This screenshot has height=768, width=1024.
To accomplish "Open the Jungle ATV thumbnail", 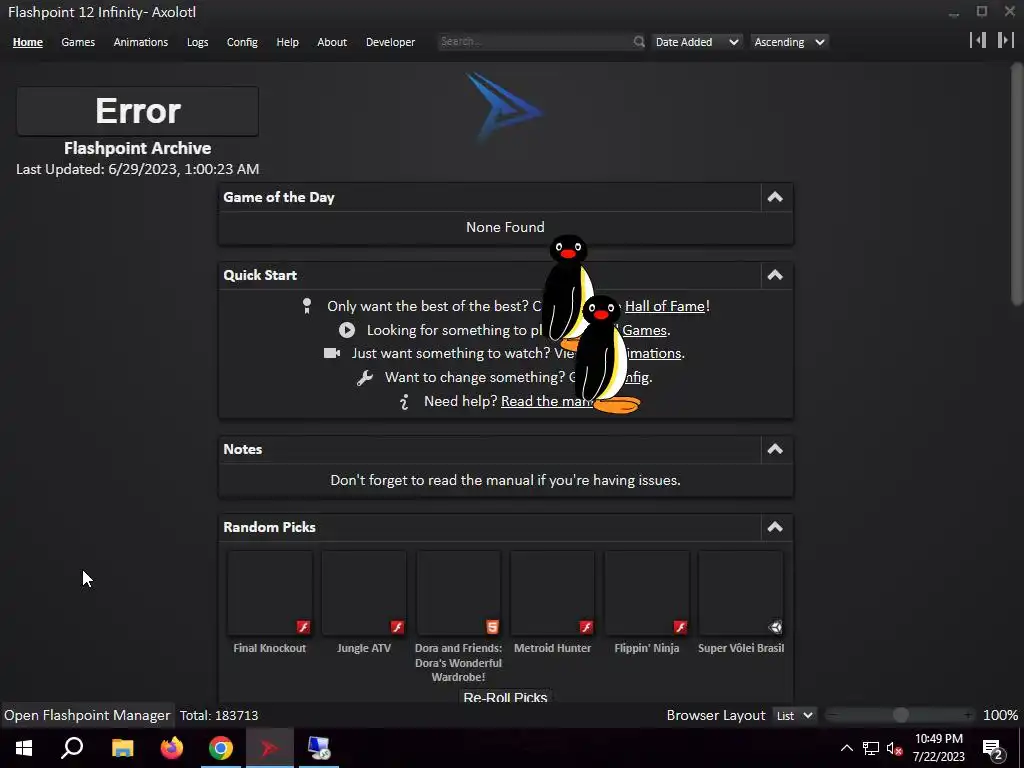I will (364, 593).
